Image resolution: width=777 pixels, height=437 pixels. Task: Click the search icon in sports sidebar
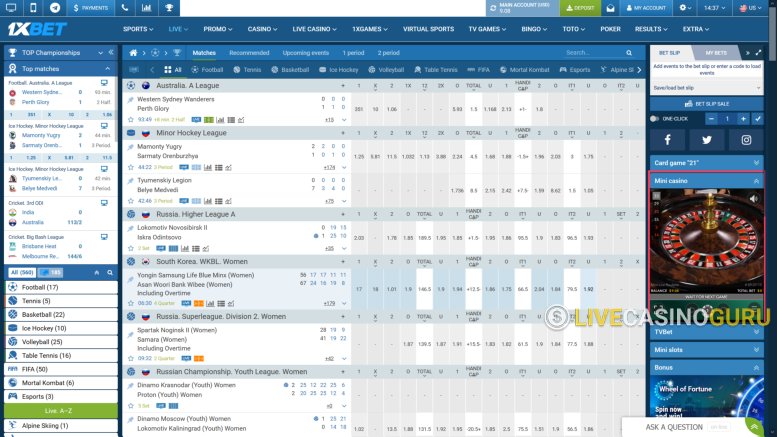tap(110, 273)
